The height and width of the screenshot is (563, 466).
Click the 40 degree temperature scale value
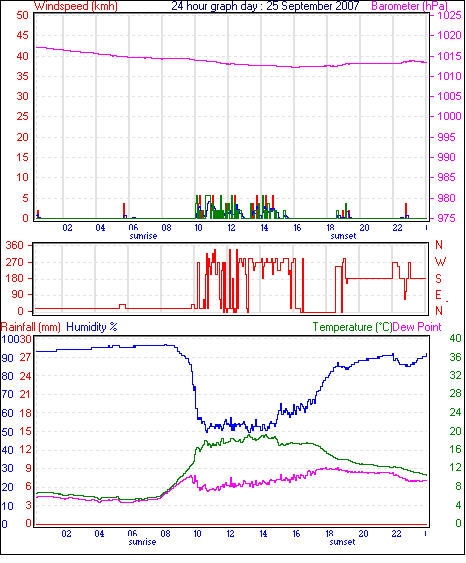tap(455, 338)
